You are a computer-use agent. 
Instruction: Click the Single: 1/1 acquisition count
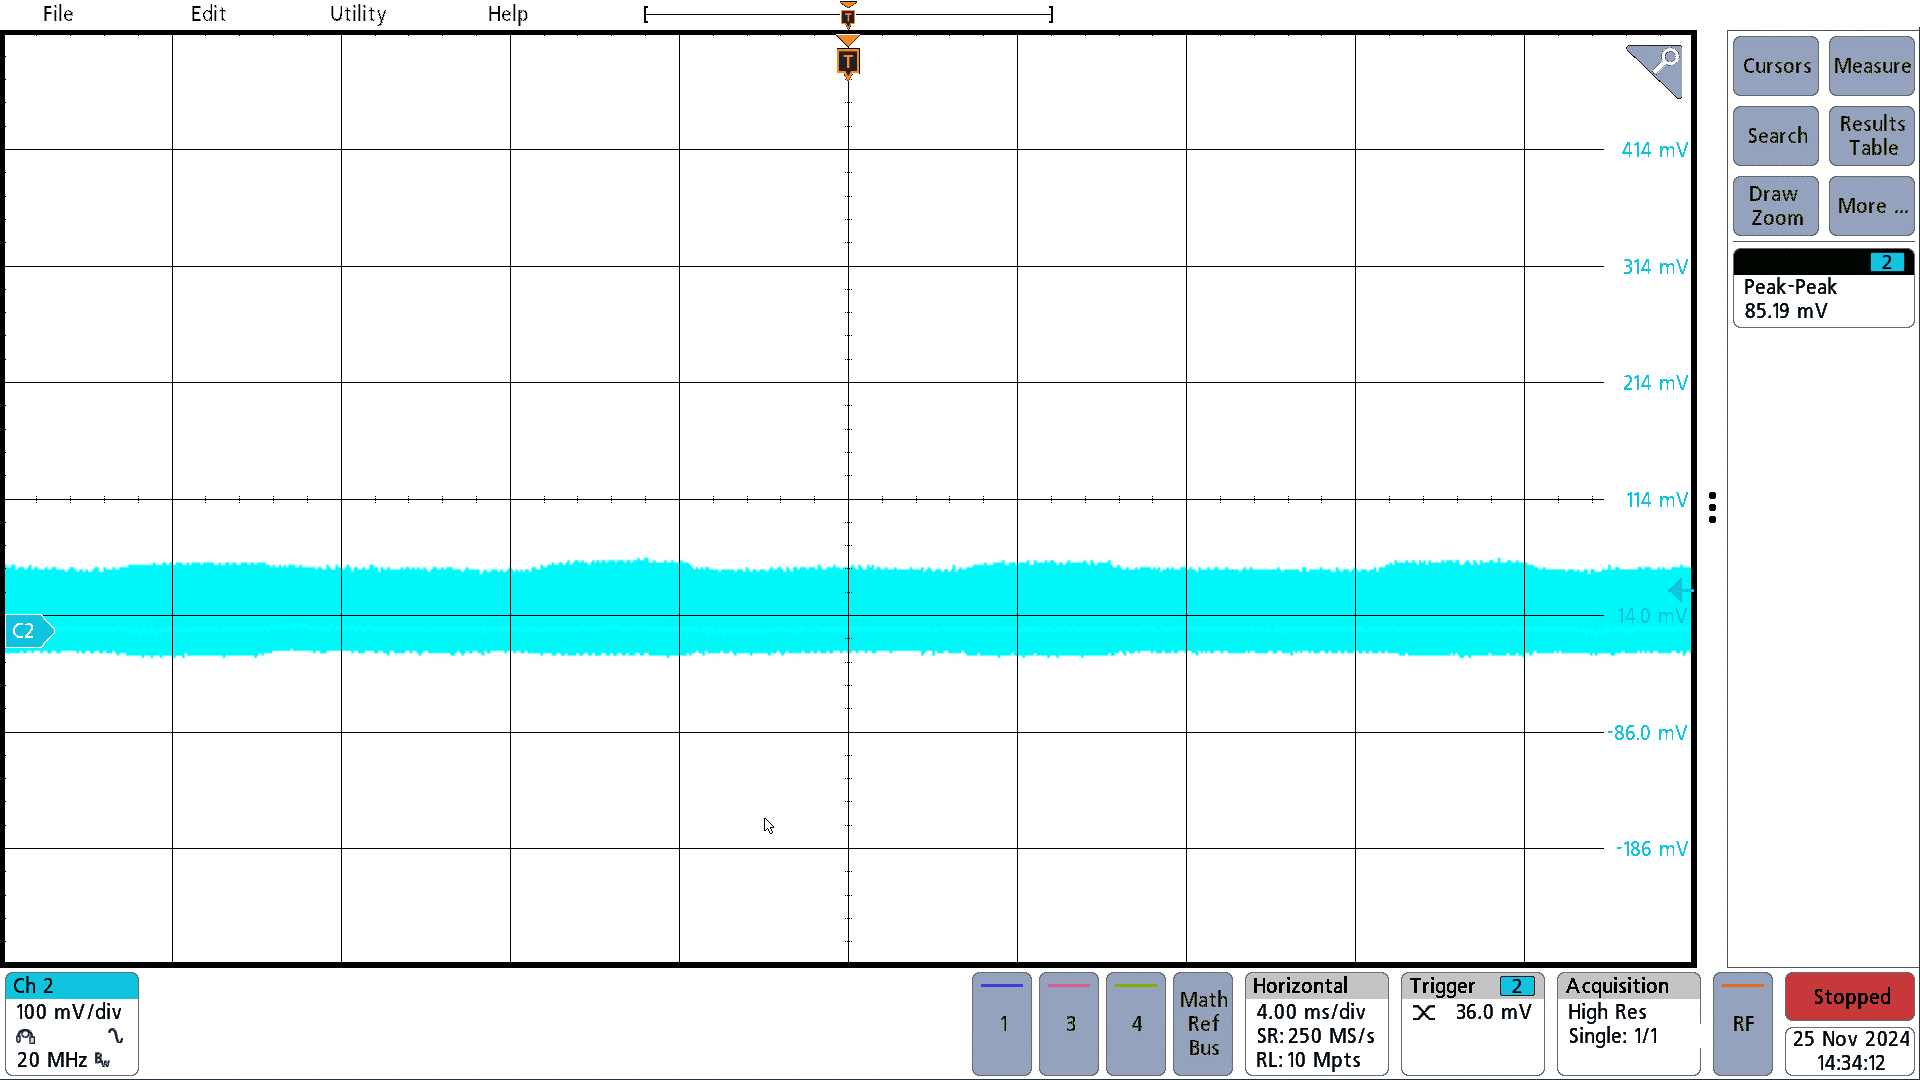click(1612, 1036)
